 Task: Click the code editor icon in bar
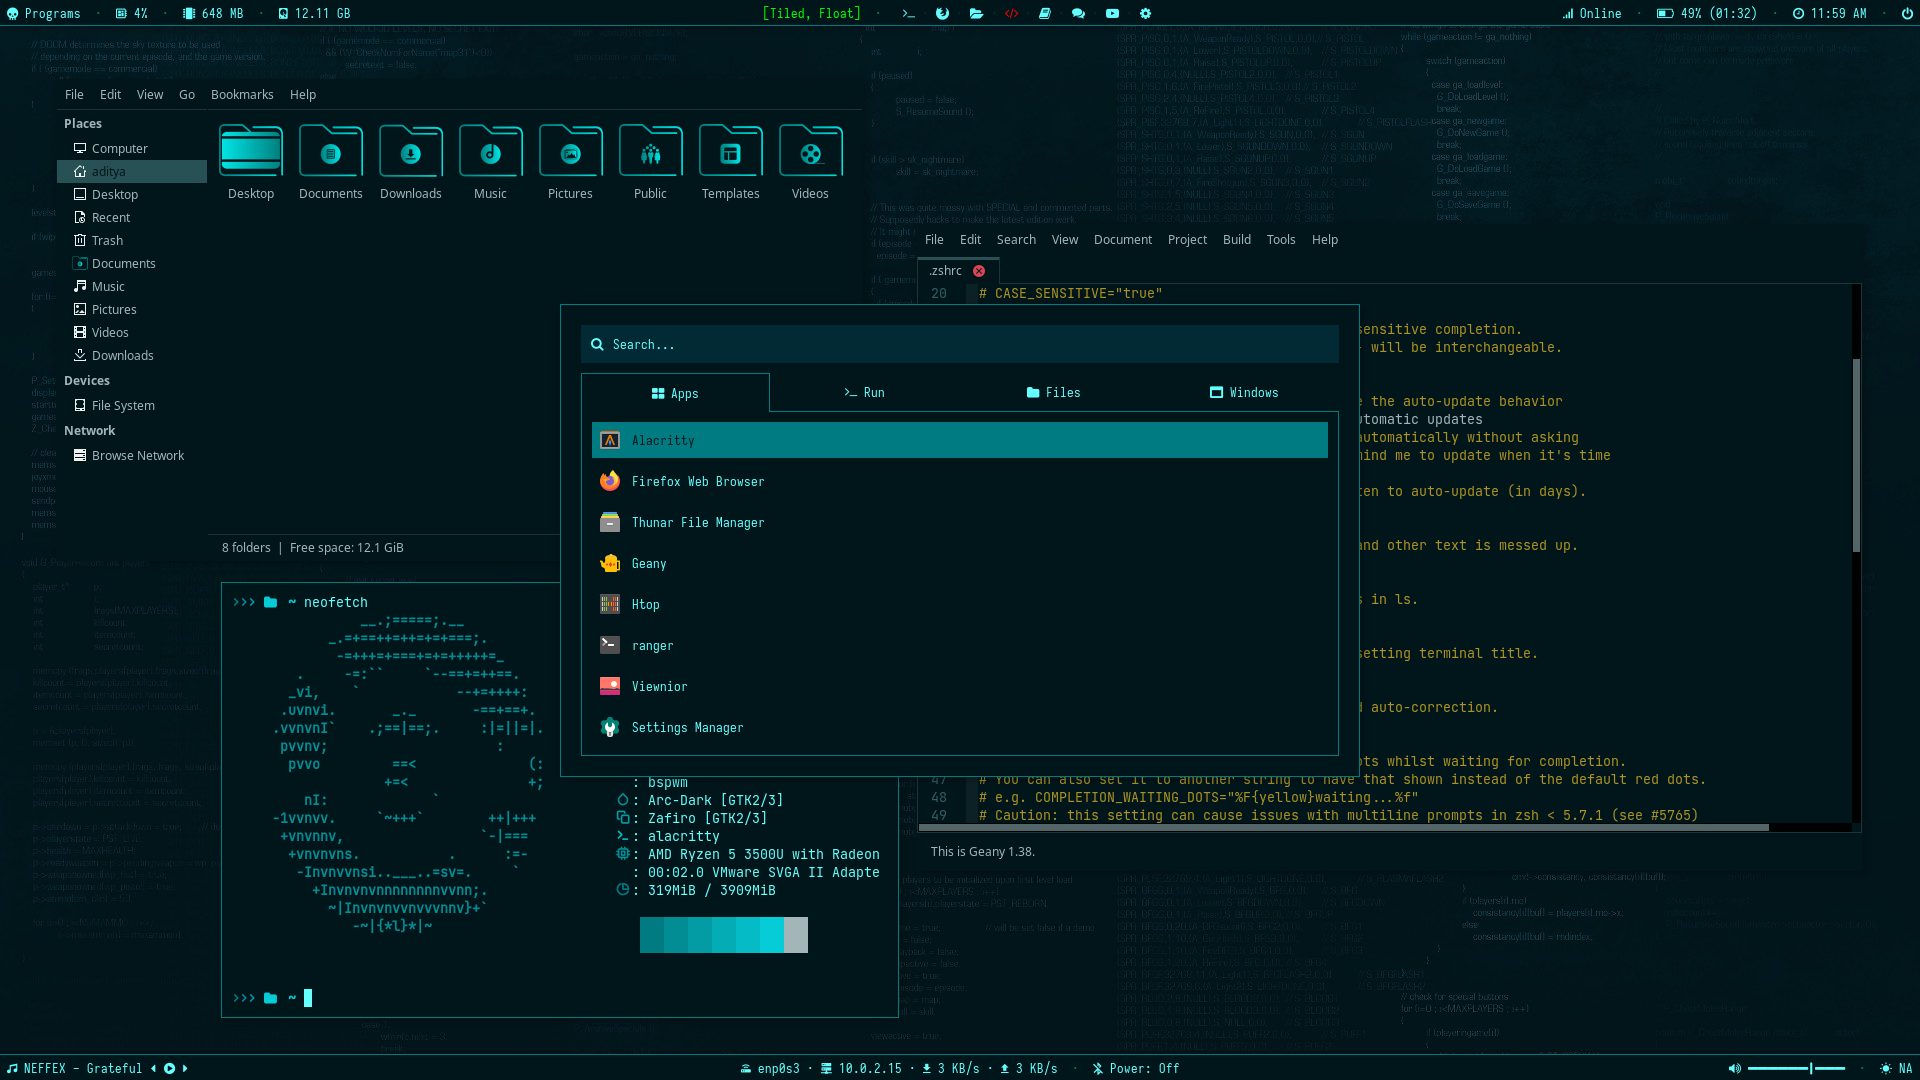[1011, 14]
